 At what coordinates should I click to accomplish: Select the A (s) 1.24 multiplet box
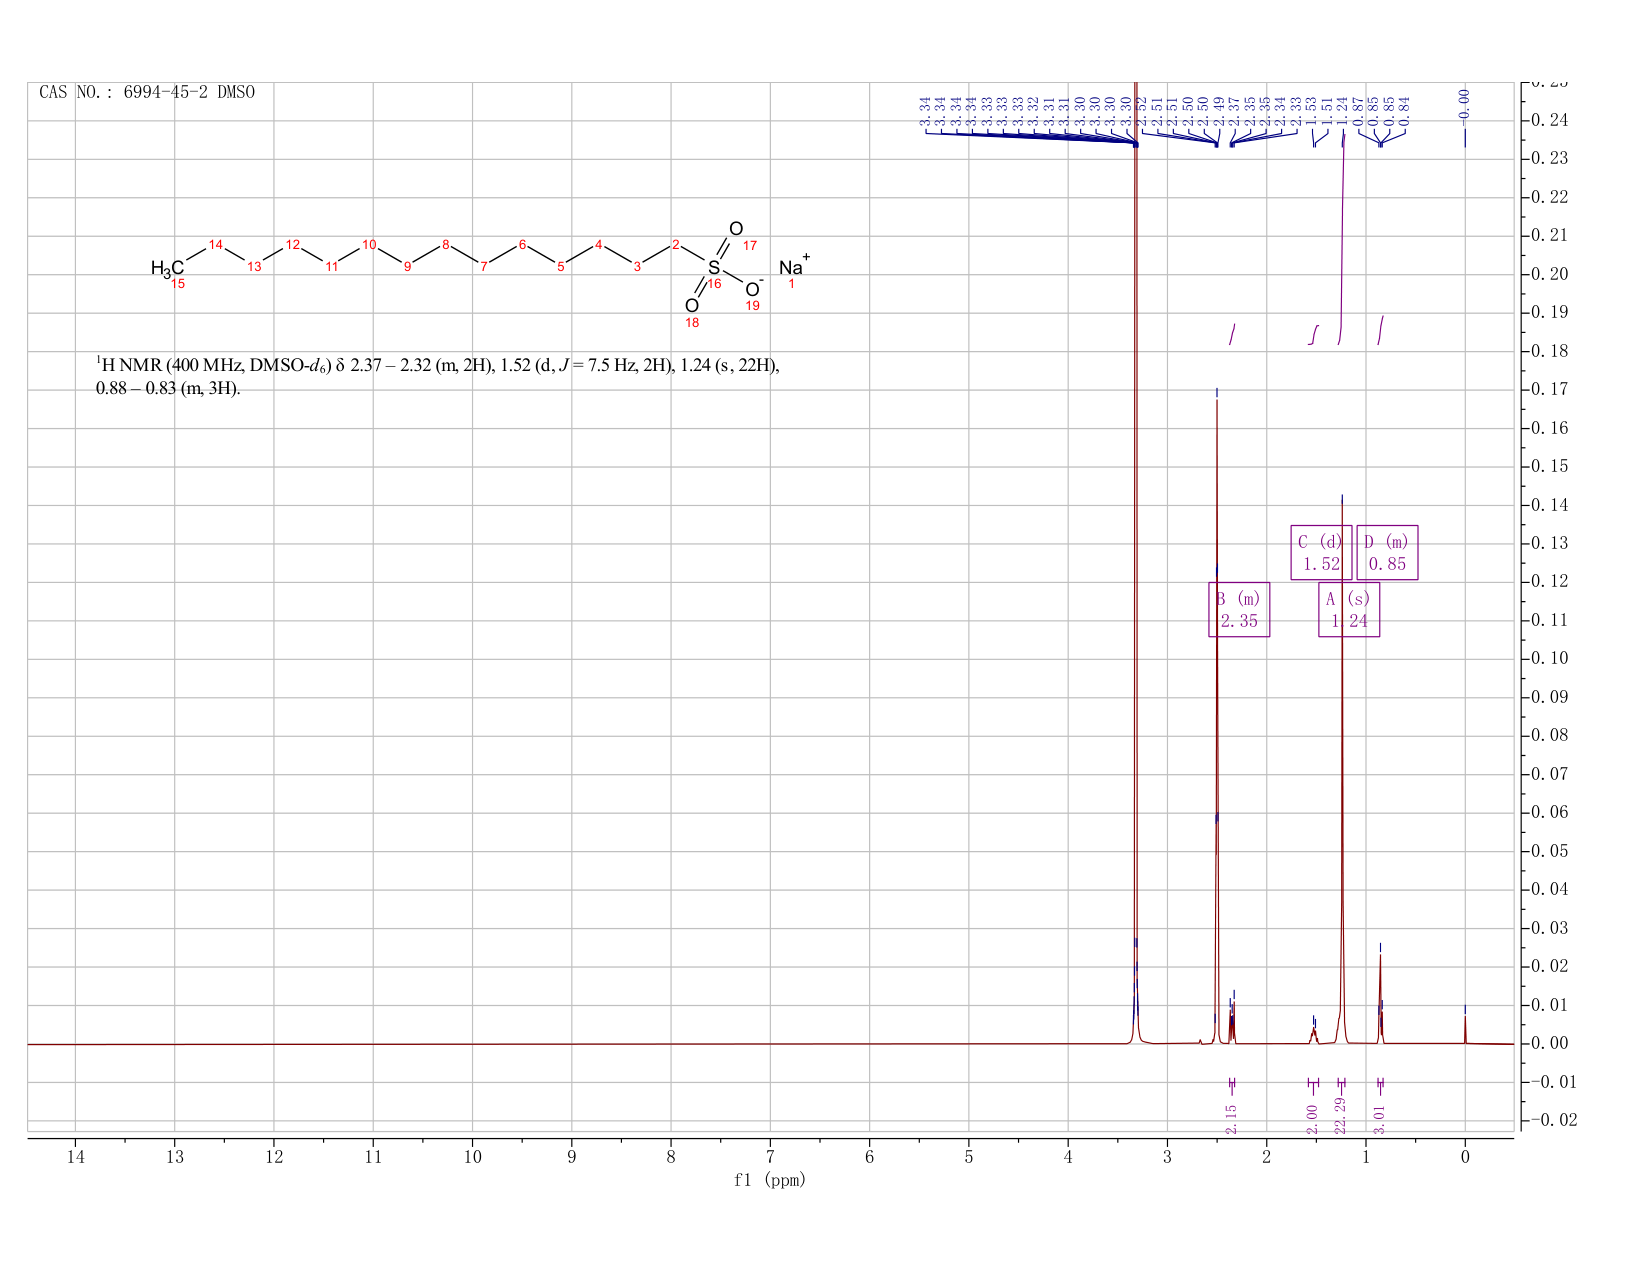[x=1349, y=609]
